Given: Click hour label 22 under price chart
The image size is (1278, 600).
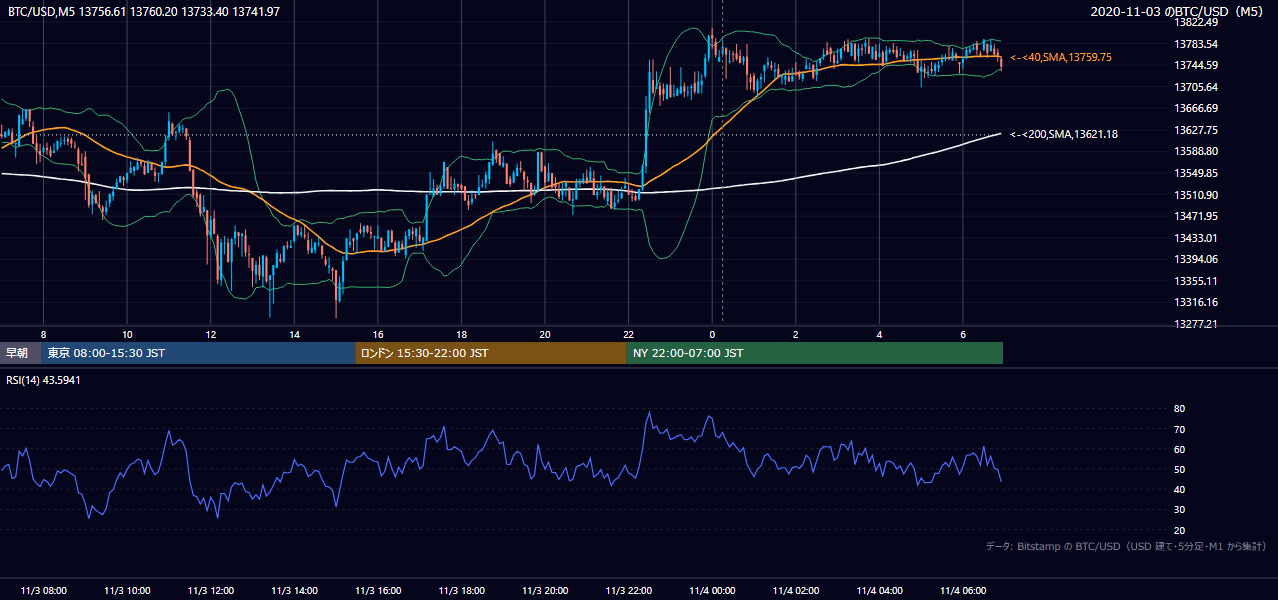Looking at the screenshot, I should point(628,334).
